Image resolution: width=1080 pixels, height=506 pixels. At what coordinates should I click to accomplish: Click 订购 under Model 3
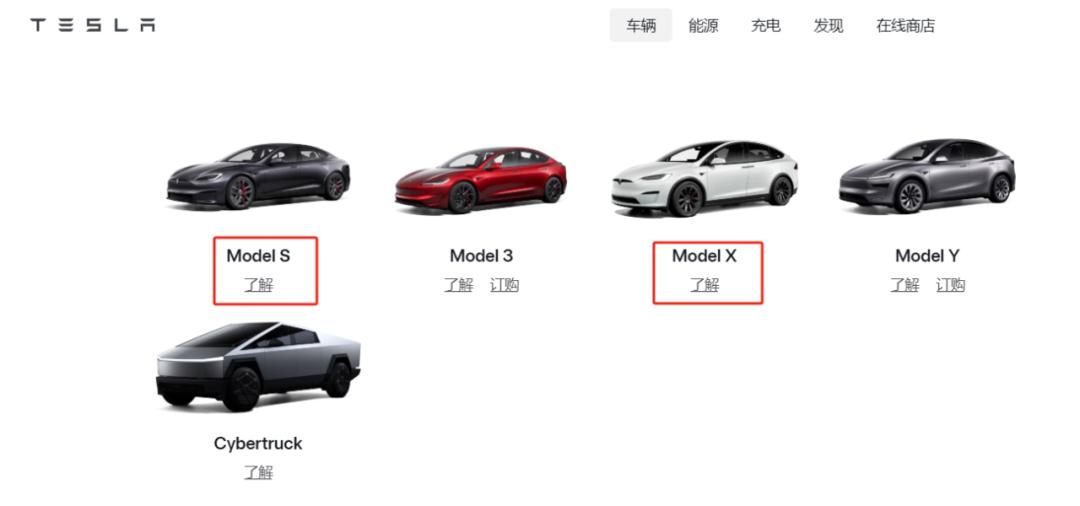[504, 284]
